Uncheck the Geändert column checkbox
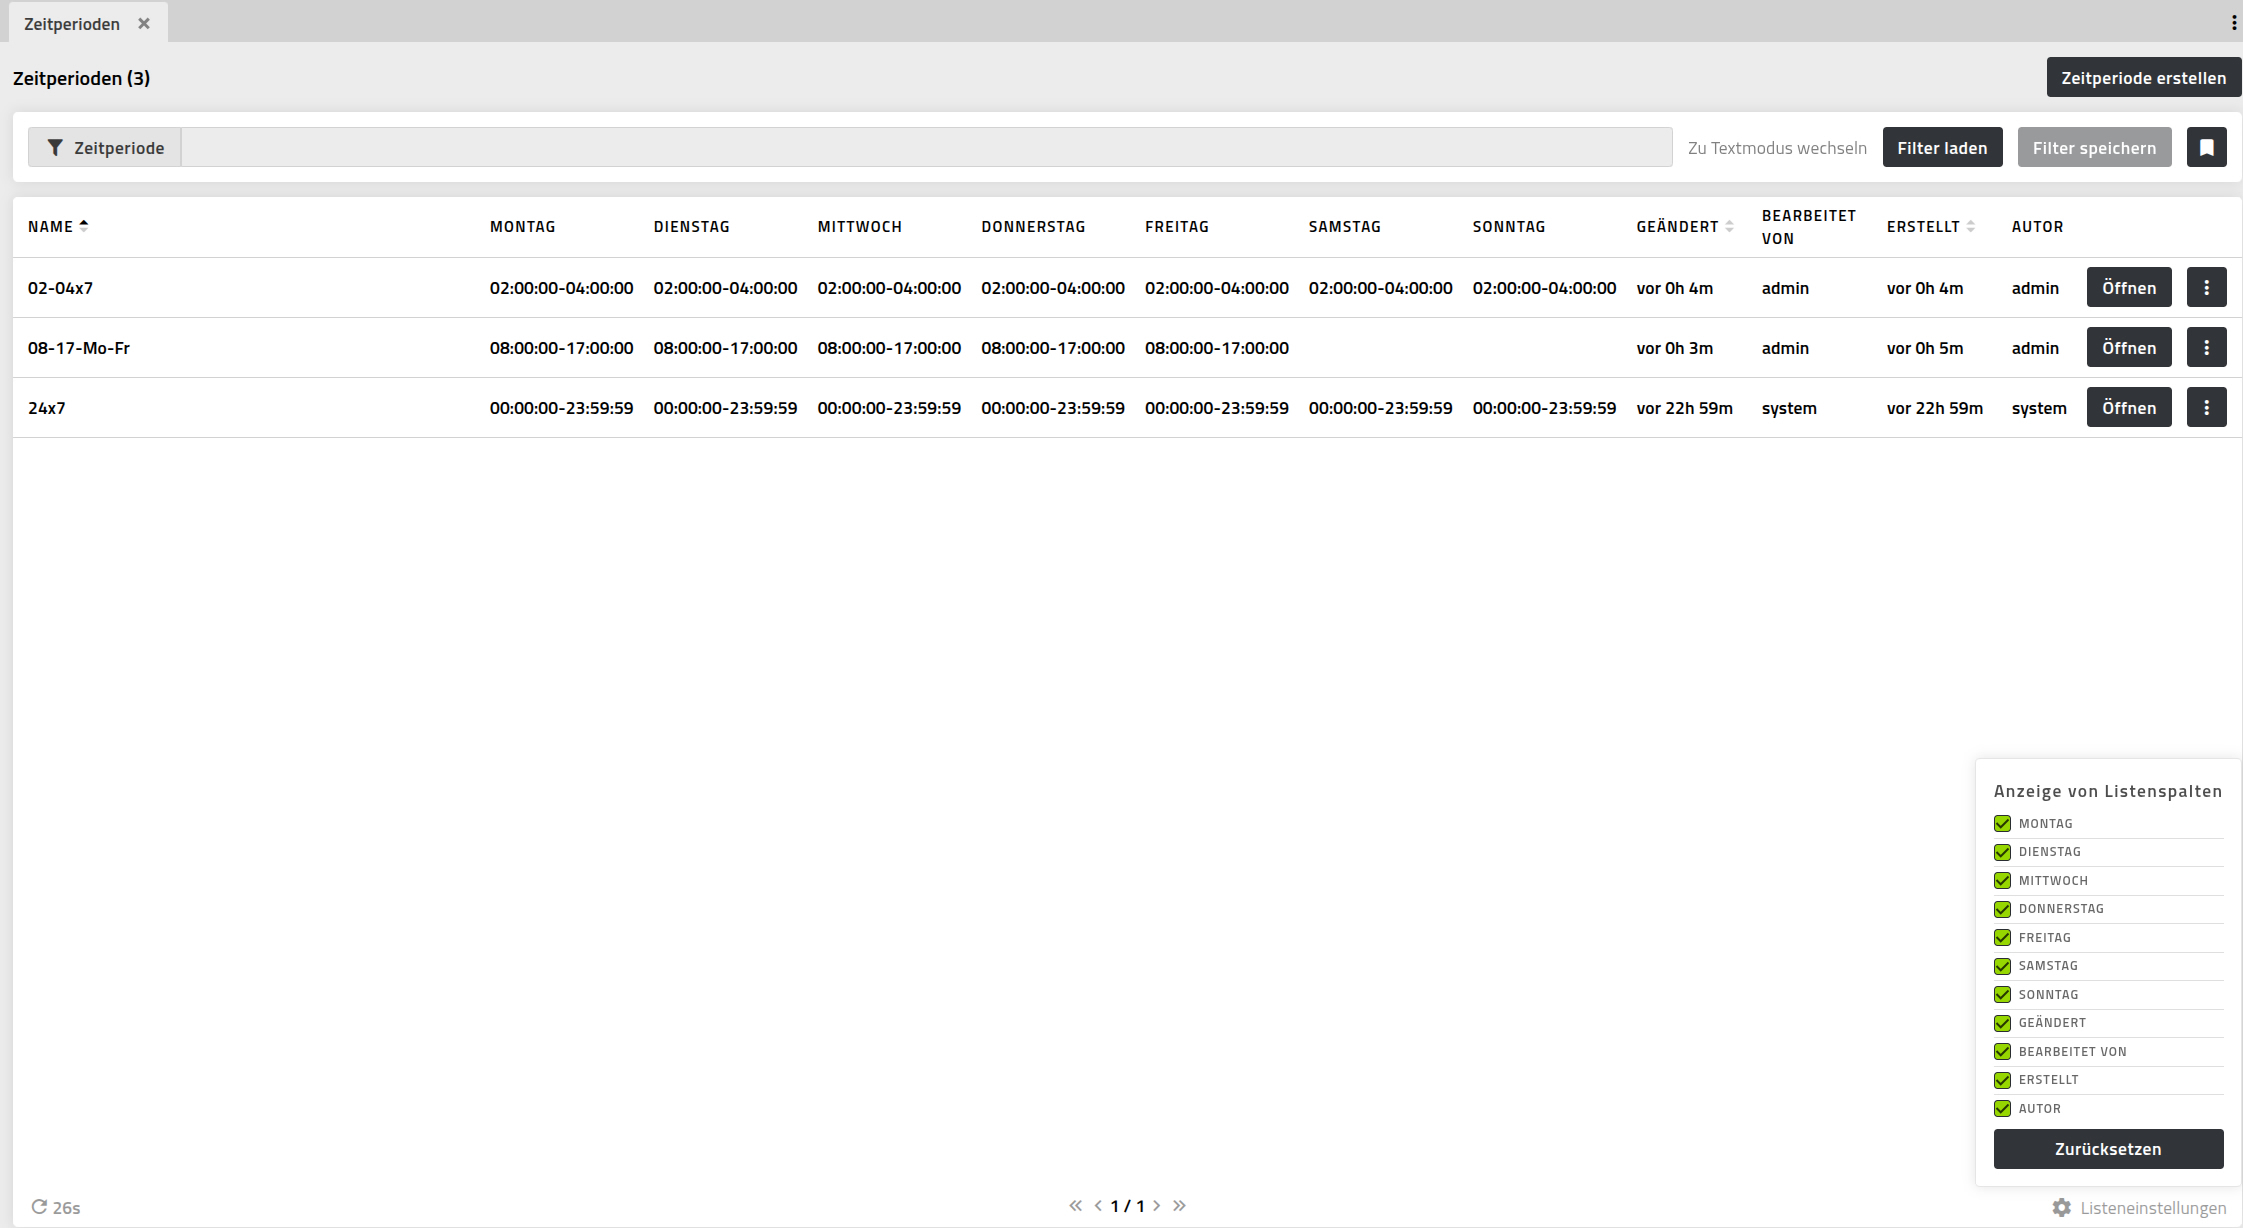2243x1228 pixels. pyautogui.click(x=2002, y=1023)
